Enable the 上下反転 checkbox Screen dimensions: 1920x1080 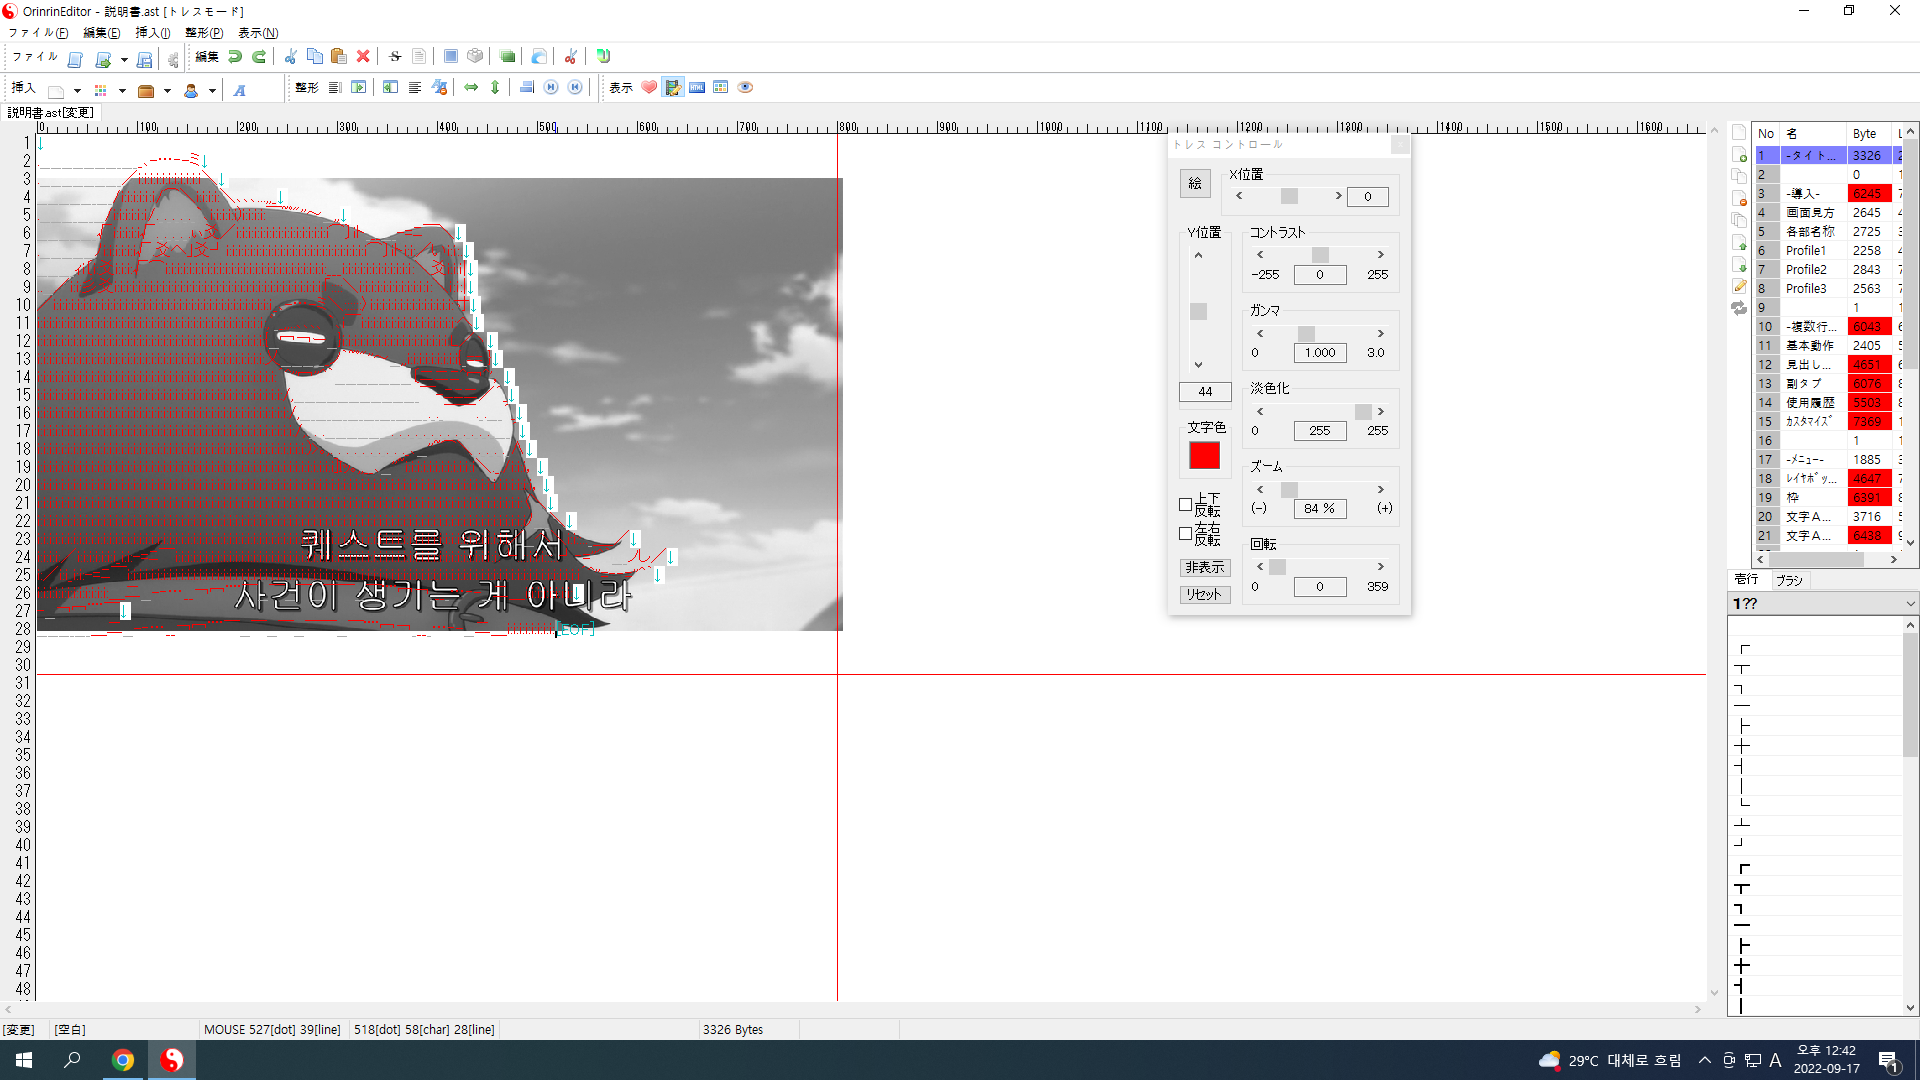(x=1186, y=505)
